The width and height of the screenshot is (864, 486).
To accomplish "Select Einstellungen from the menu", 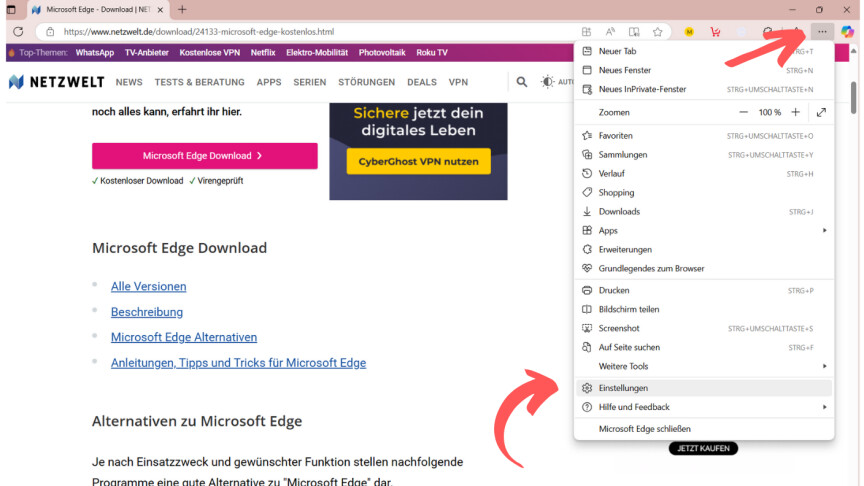I will 623,388.
